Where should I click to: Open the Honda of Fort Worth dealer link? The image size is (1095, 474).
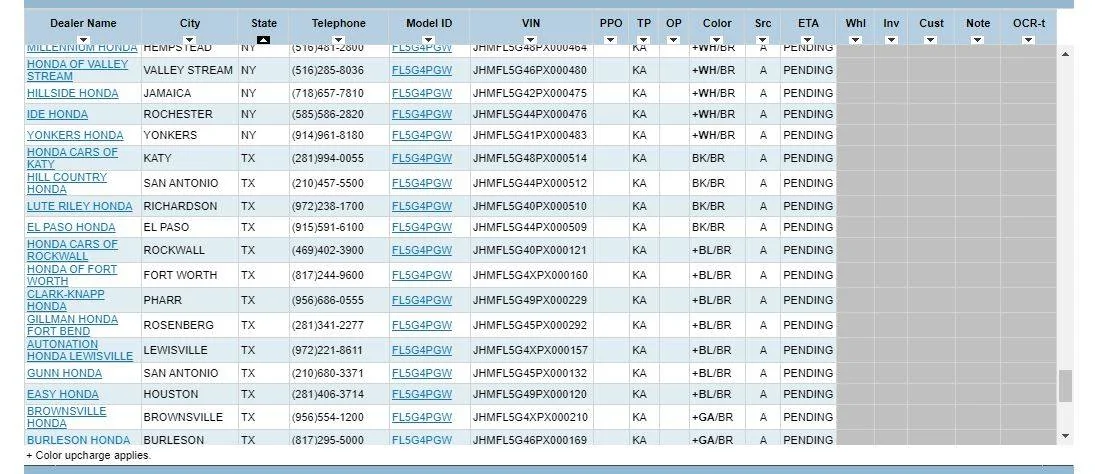click(72, 275)
